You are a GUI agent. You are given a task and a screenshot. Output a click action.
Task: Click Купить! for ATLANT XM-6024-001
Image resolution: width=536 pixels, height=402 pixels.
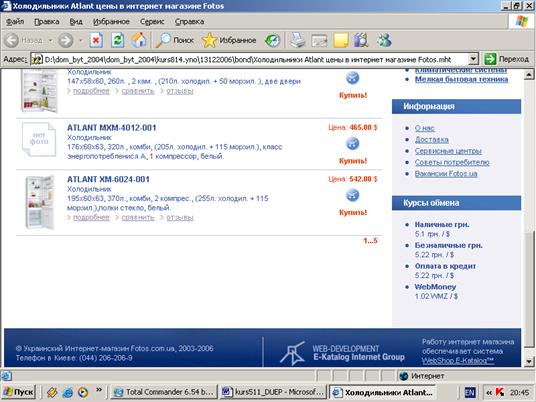point(353,212)
